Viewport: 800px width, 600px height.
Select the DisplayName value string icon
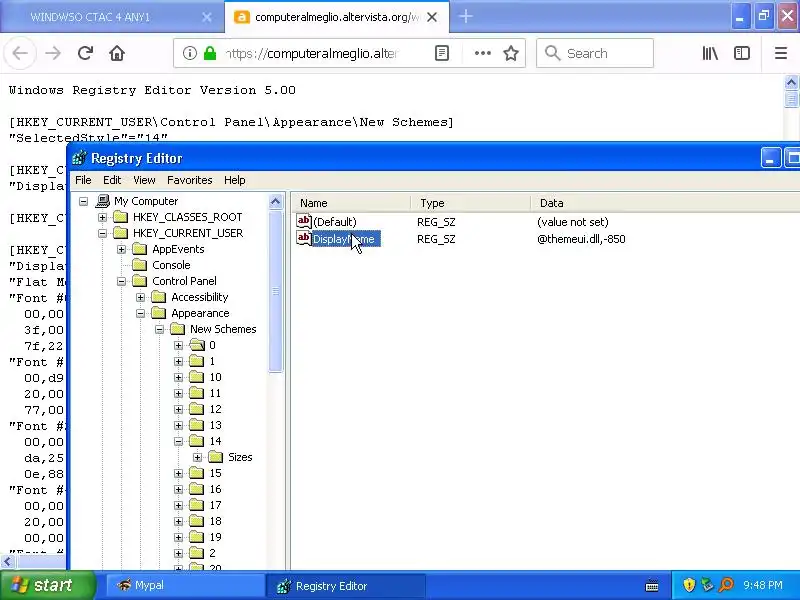click(304, 238)
